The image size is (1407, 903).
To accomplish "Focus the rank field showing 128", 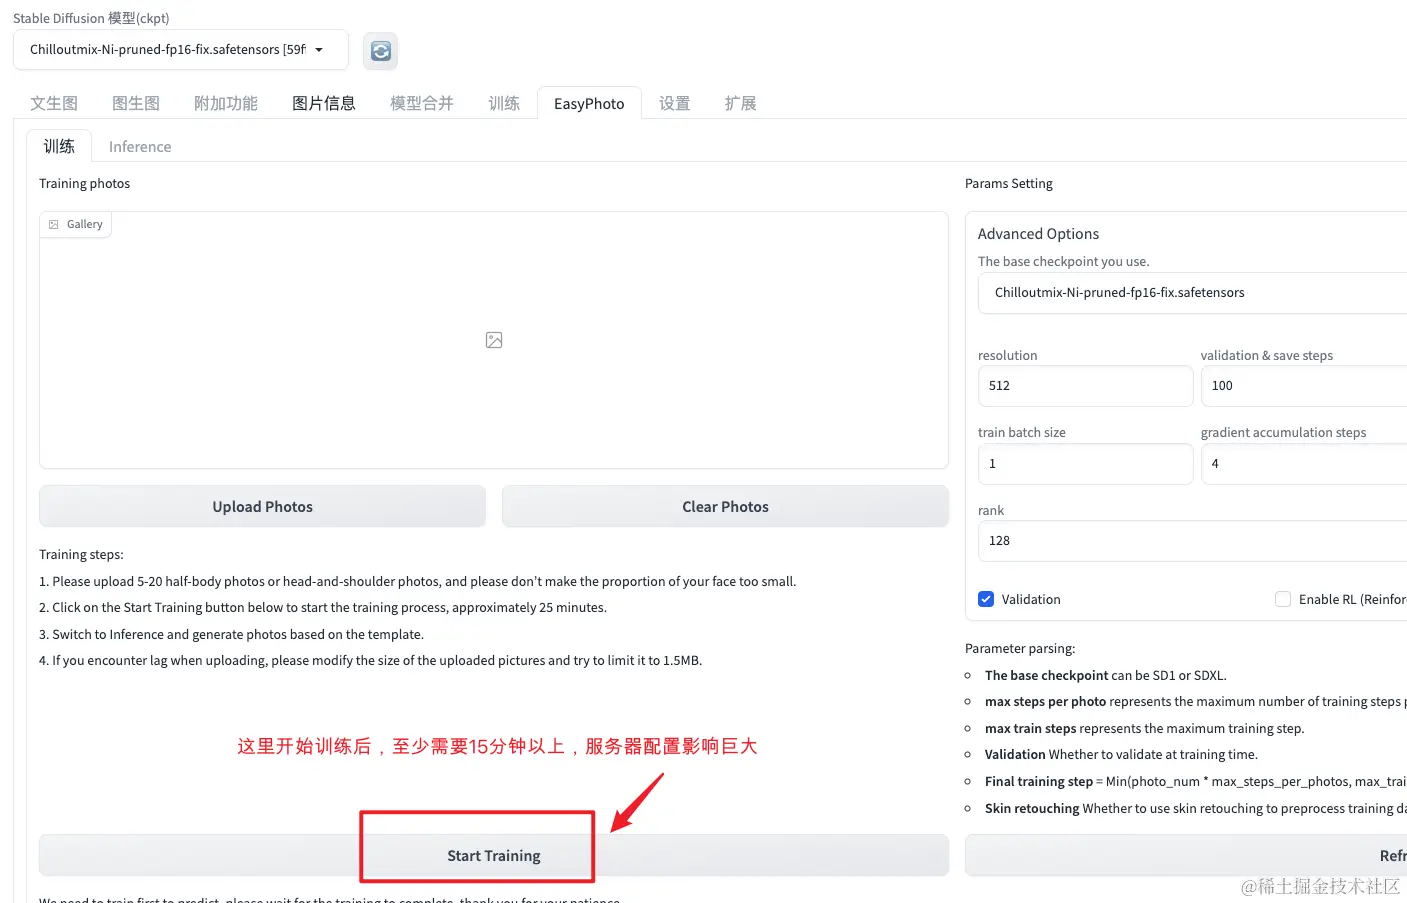I will click(1192, 541).
